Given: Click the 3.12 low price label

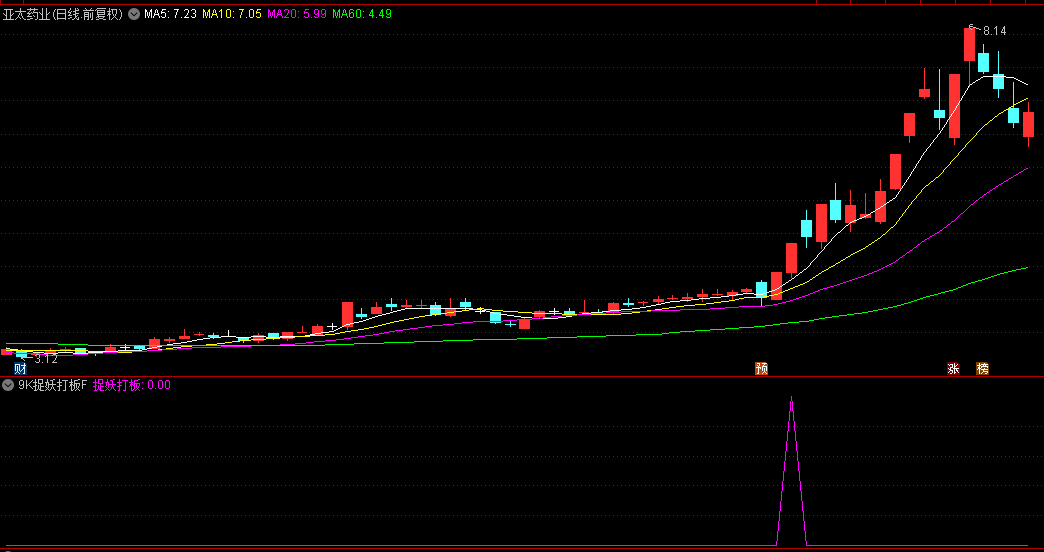Looking at the screenshot, I should (x=46, y=360).
